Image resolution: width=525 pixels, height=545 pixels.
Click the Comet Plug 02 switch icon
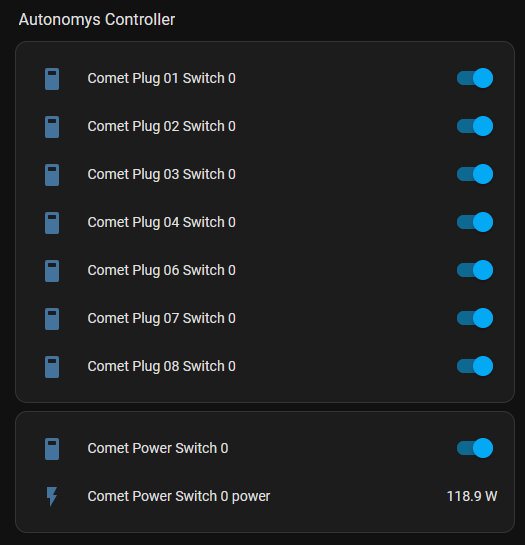pos(52,127)
